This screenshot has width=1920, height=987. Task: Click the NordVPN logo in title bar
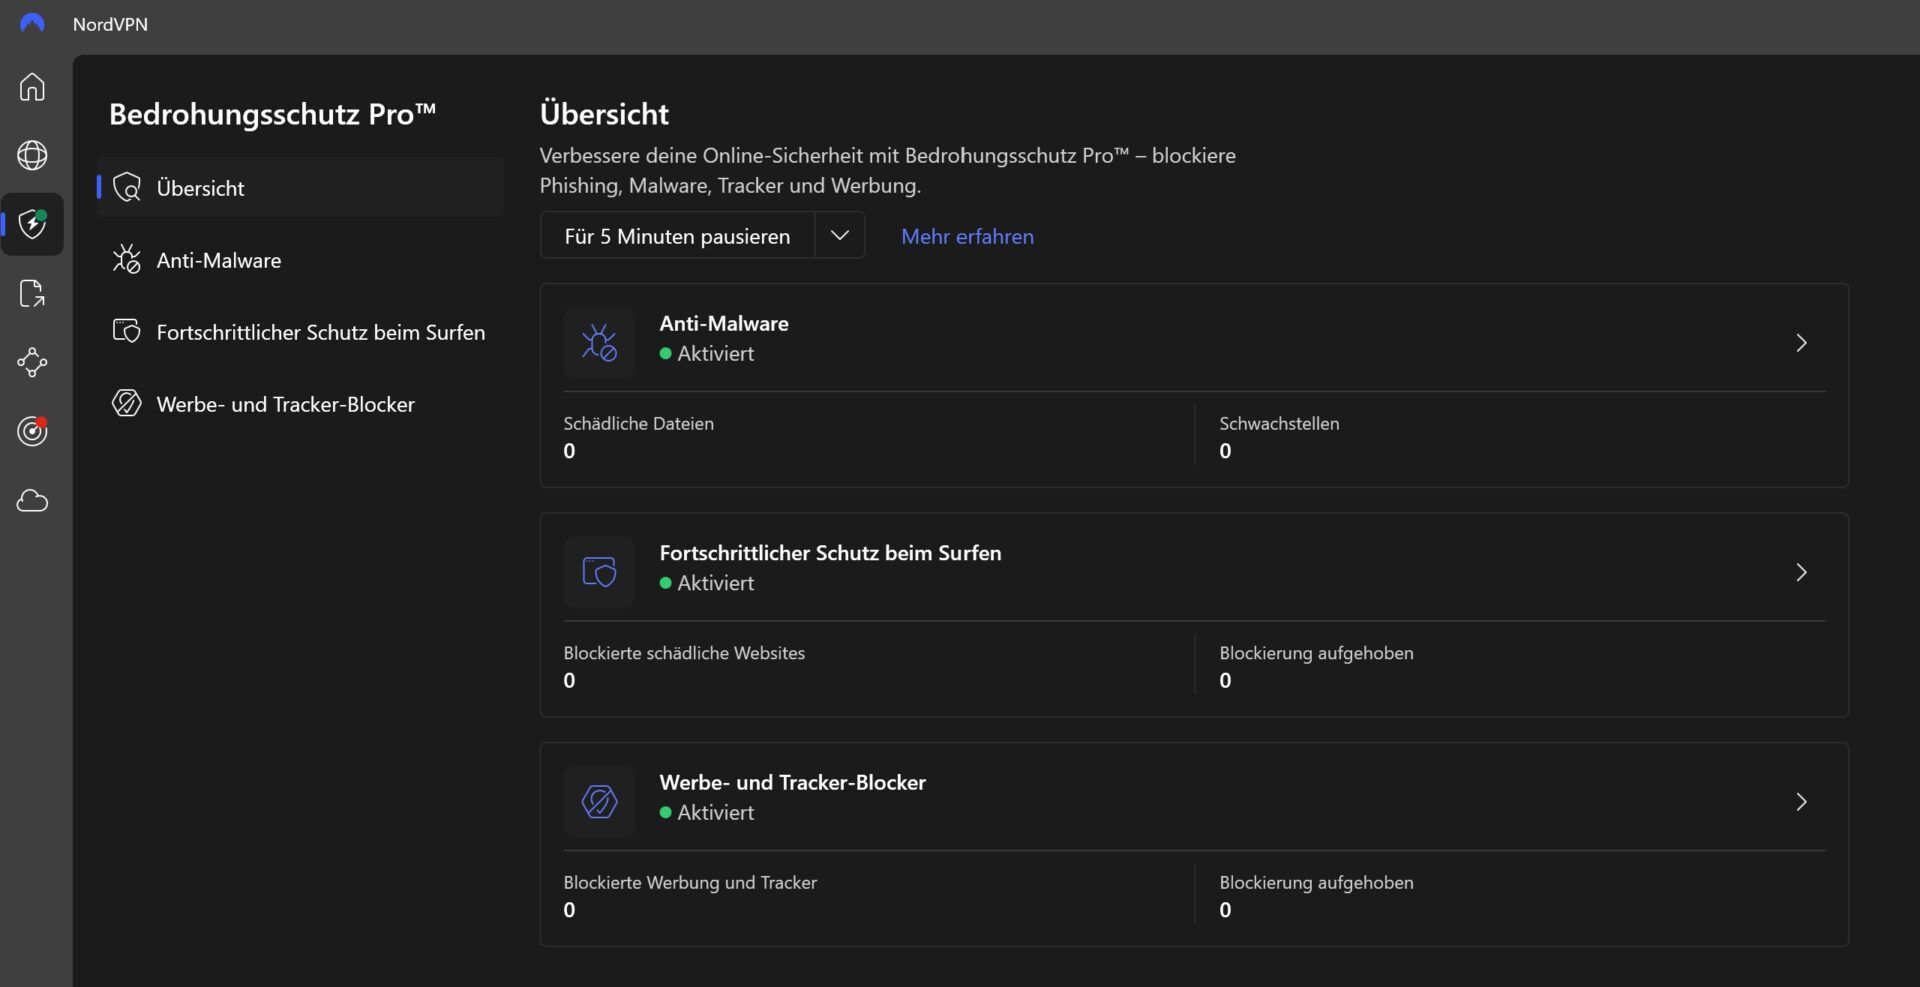coord(32,23)
